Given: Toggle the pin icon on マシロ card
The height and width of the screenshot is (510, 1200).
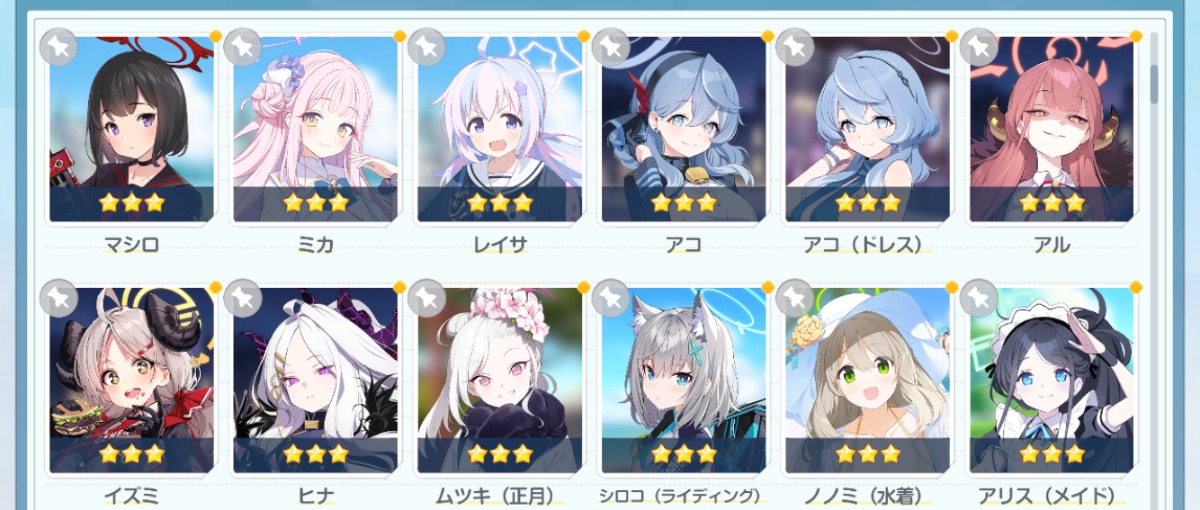Looking at the screenshot, I should point(58,47).
